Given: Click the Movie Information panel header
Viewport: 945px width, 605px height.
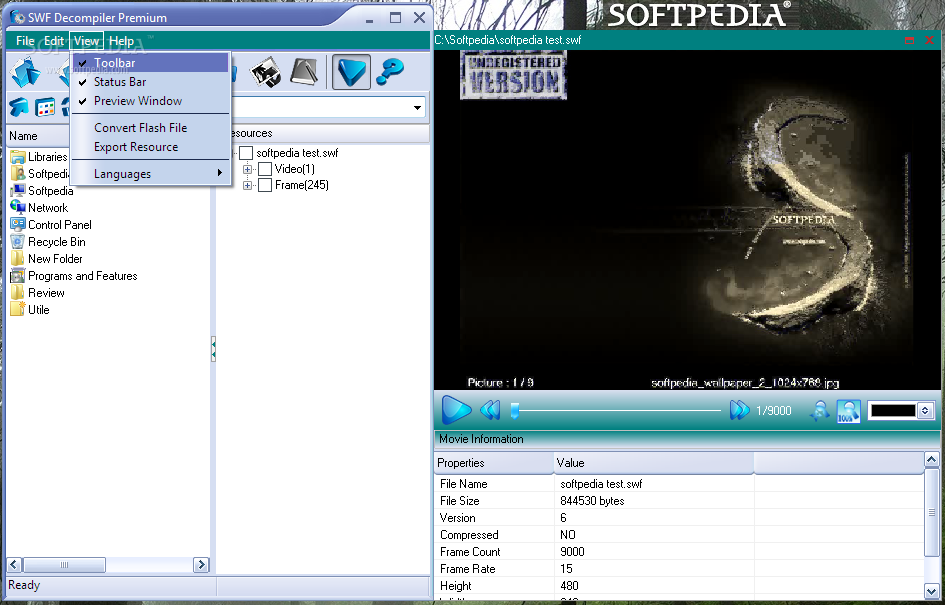Looking at the screenshot, I should pos(686,439).
